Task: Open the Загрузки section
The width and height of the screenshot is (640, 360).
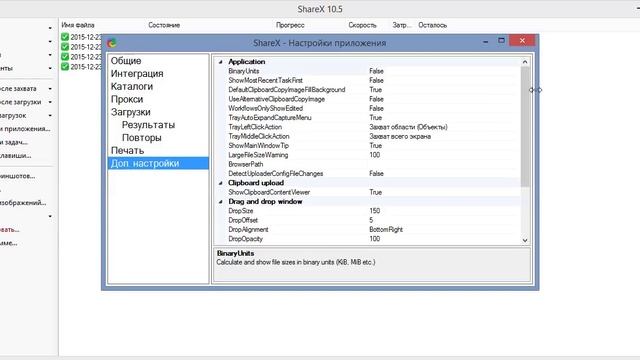Action: coord(131,112)
